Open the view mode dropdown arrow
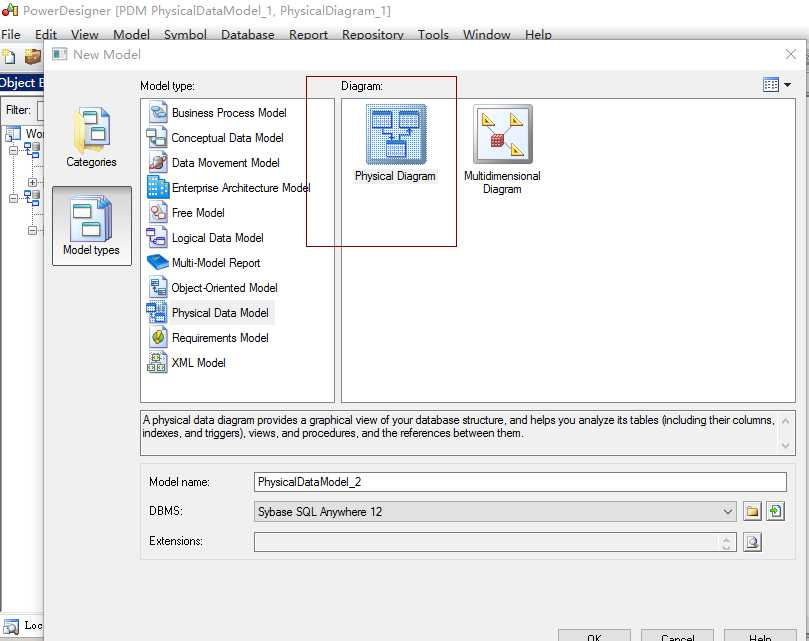 coord(787,85)
